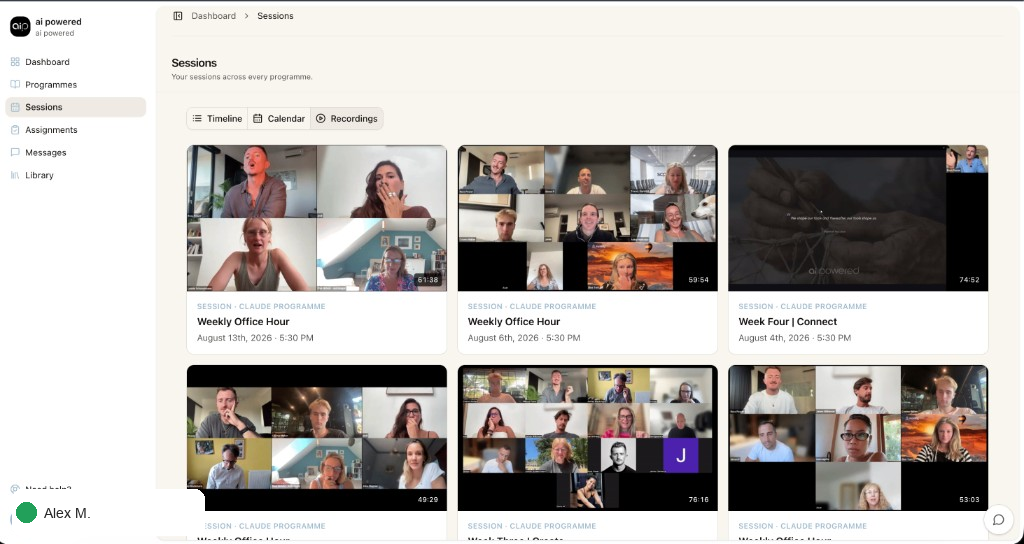Click the Dashboard sidebar icon
The image size is (1024, 544).
(15, 62)
